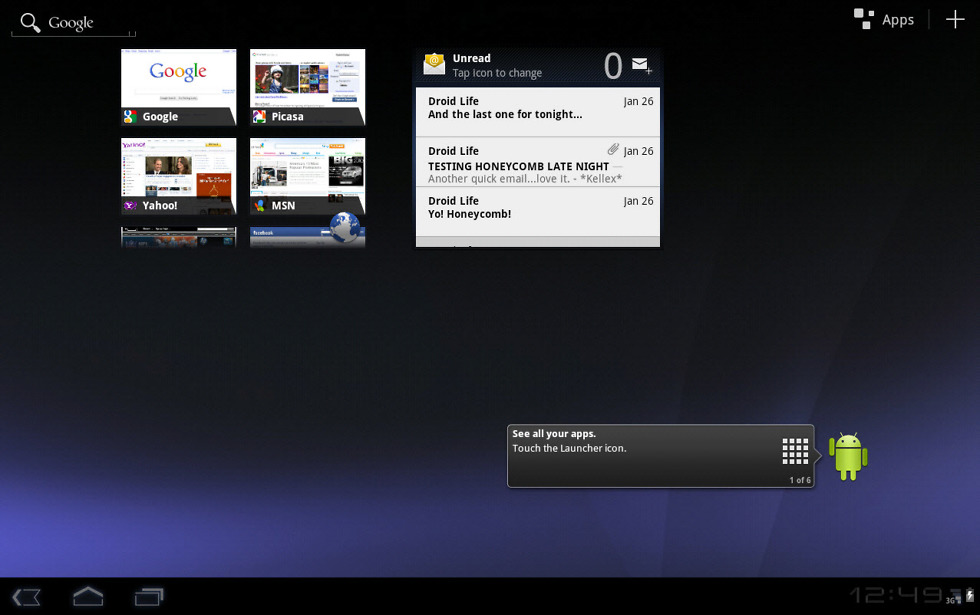Open the status bar clock showing 12:49

click(895, 596)
